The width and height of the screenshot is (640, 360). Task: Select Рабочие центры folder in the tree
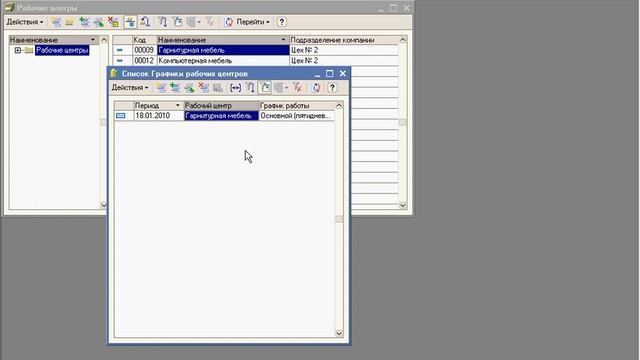coord(62,50)
